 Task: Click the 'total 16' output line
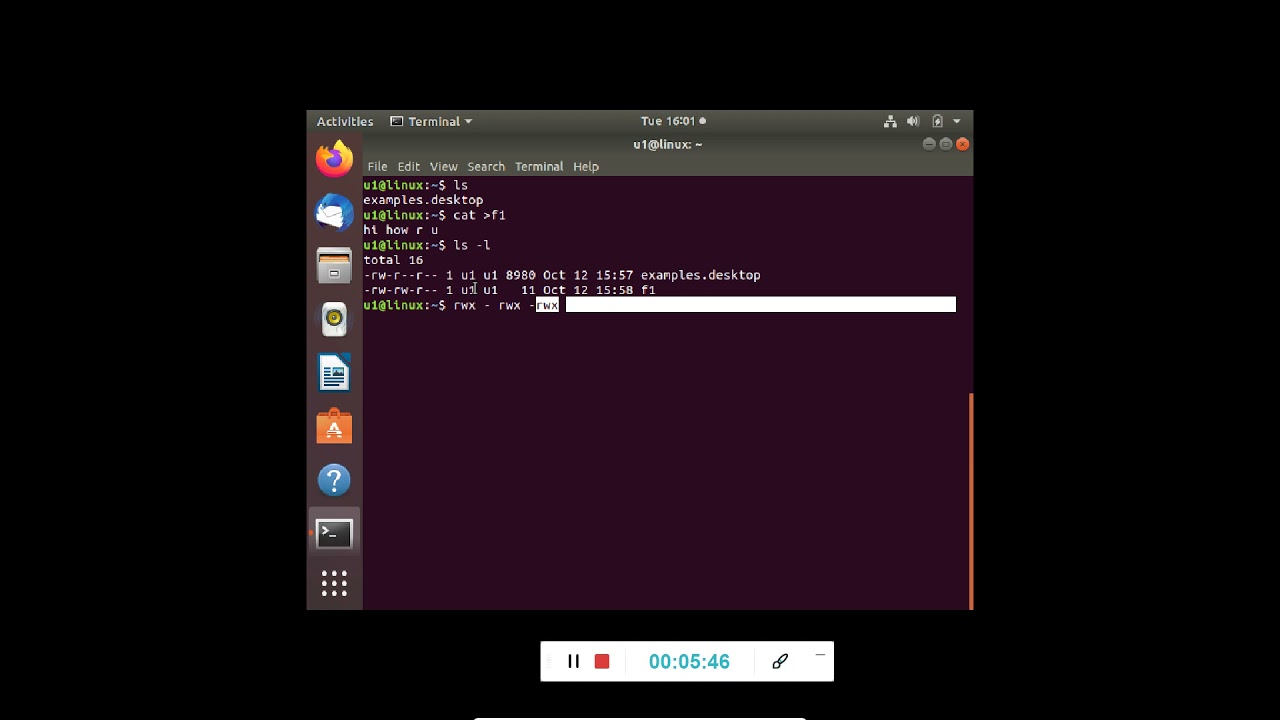[x=393, y=260]
